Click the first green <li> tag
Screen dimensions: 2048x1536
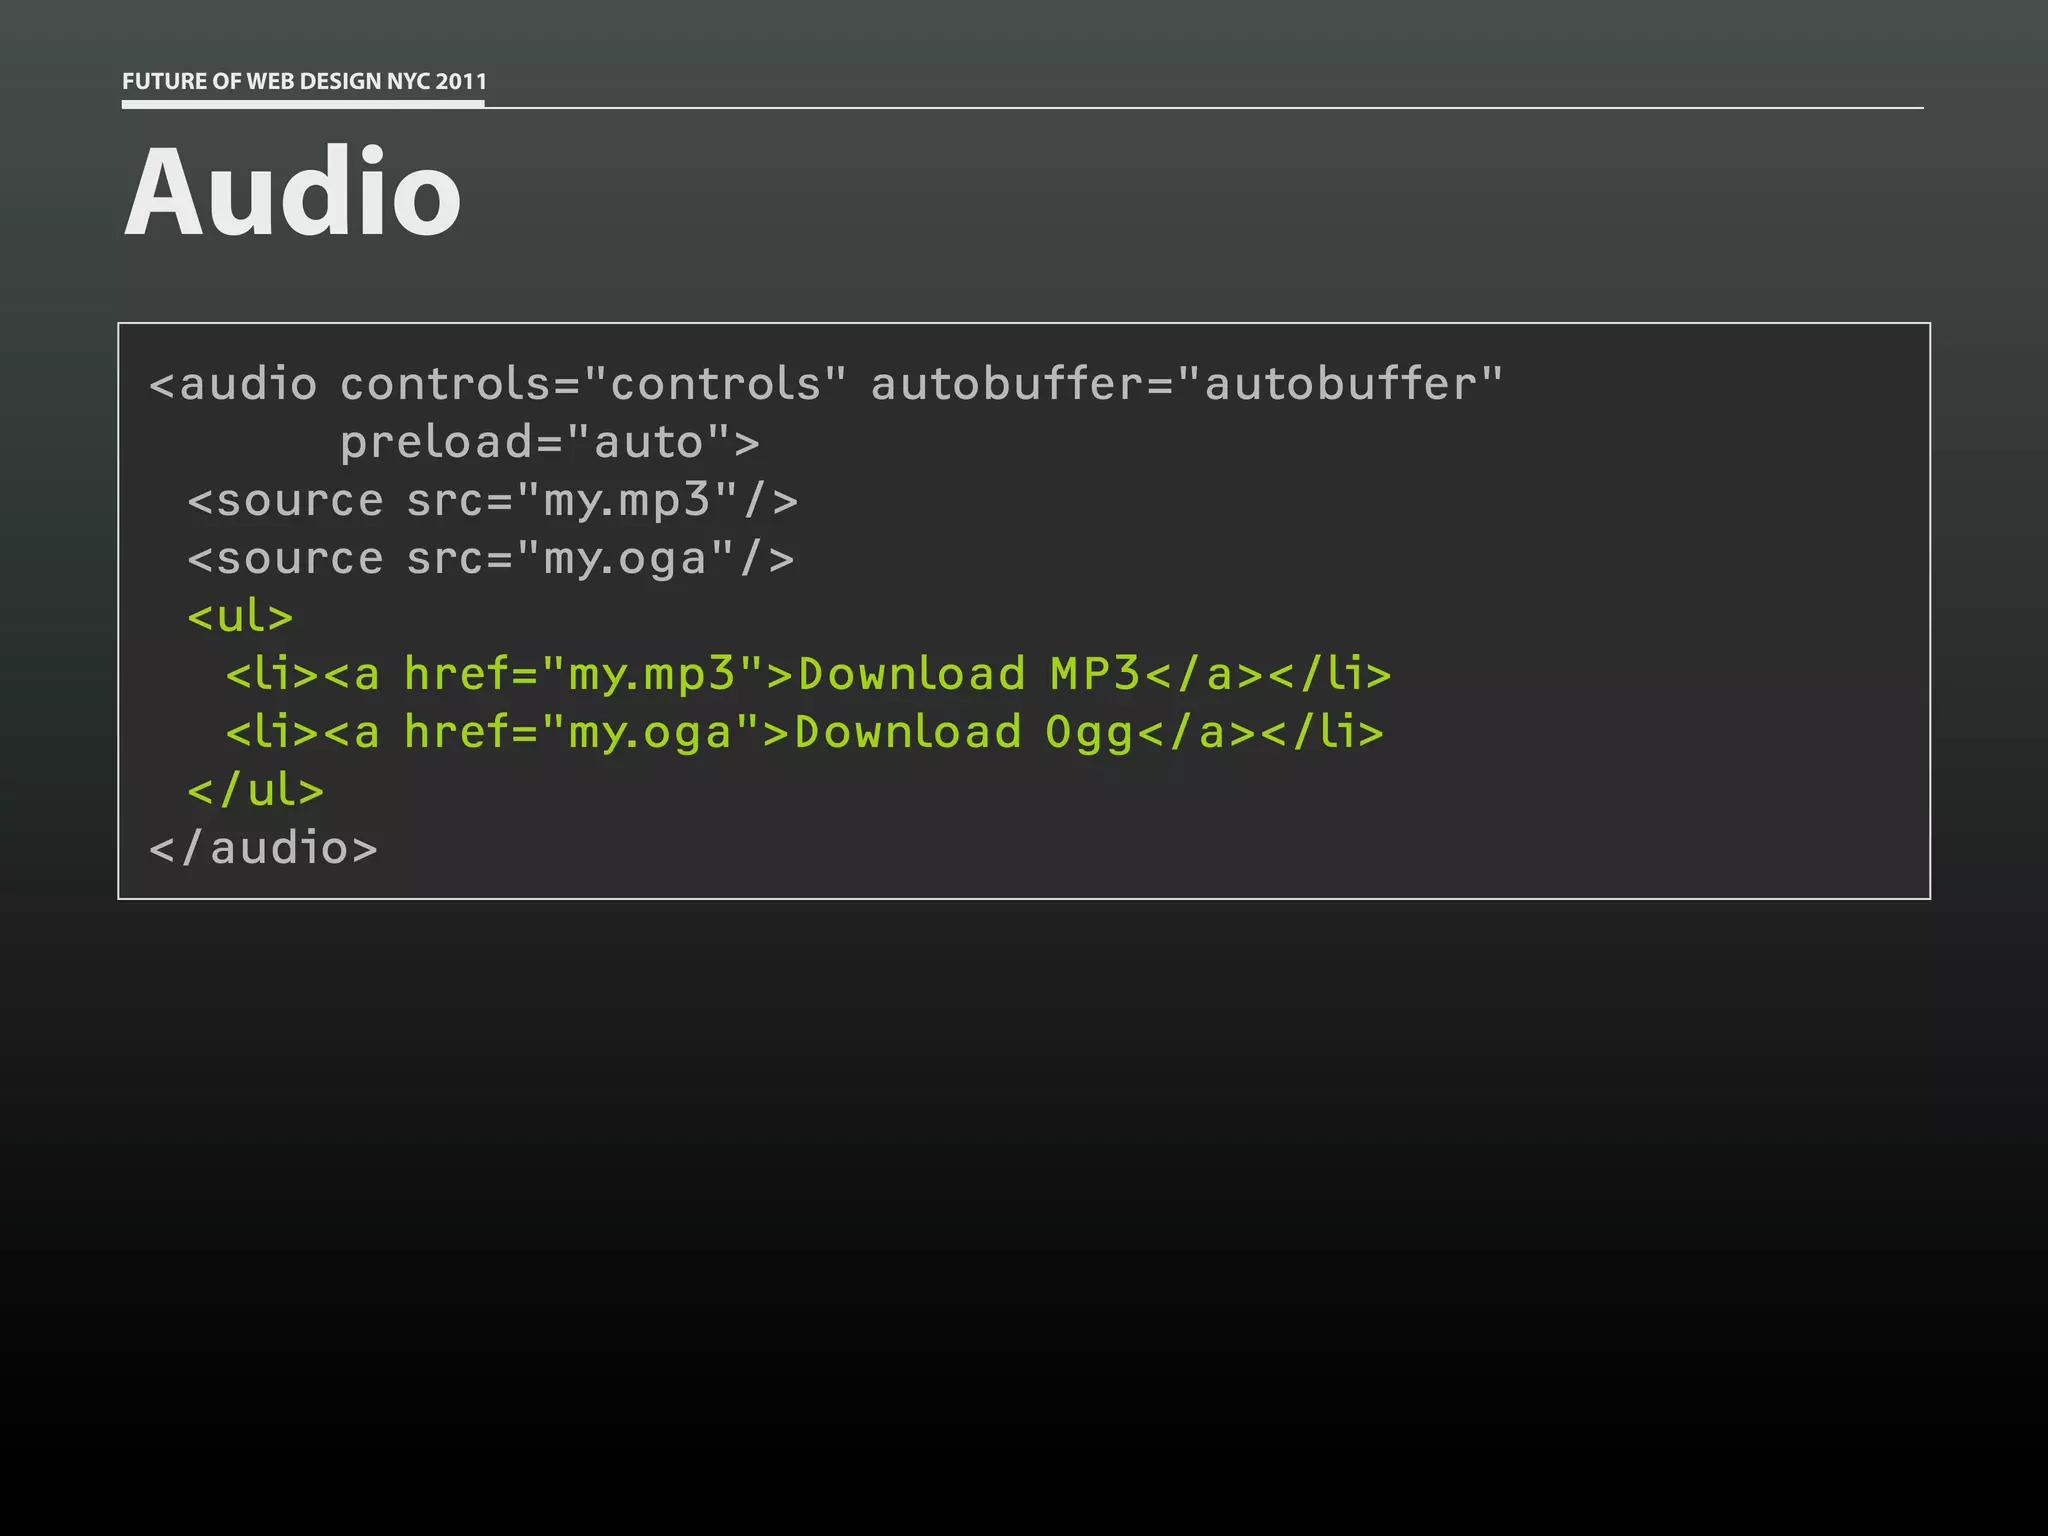[x=272, y=674]
